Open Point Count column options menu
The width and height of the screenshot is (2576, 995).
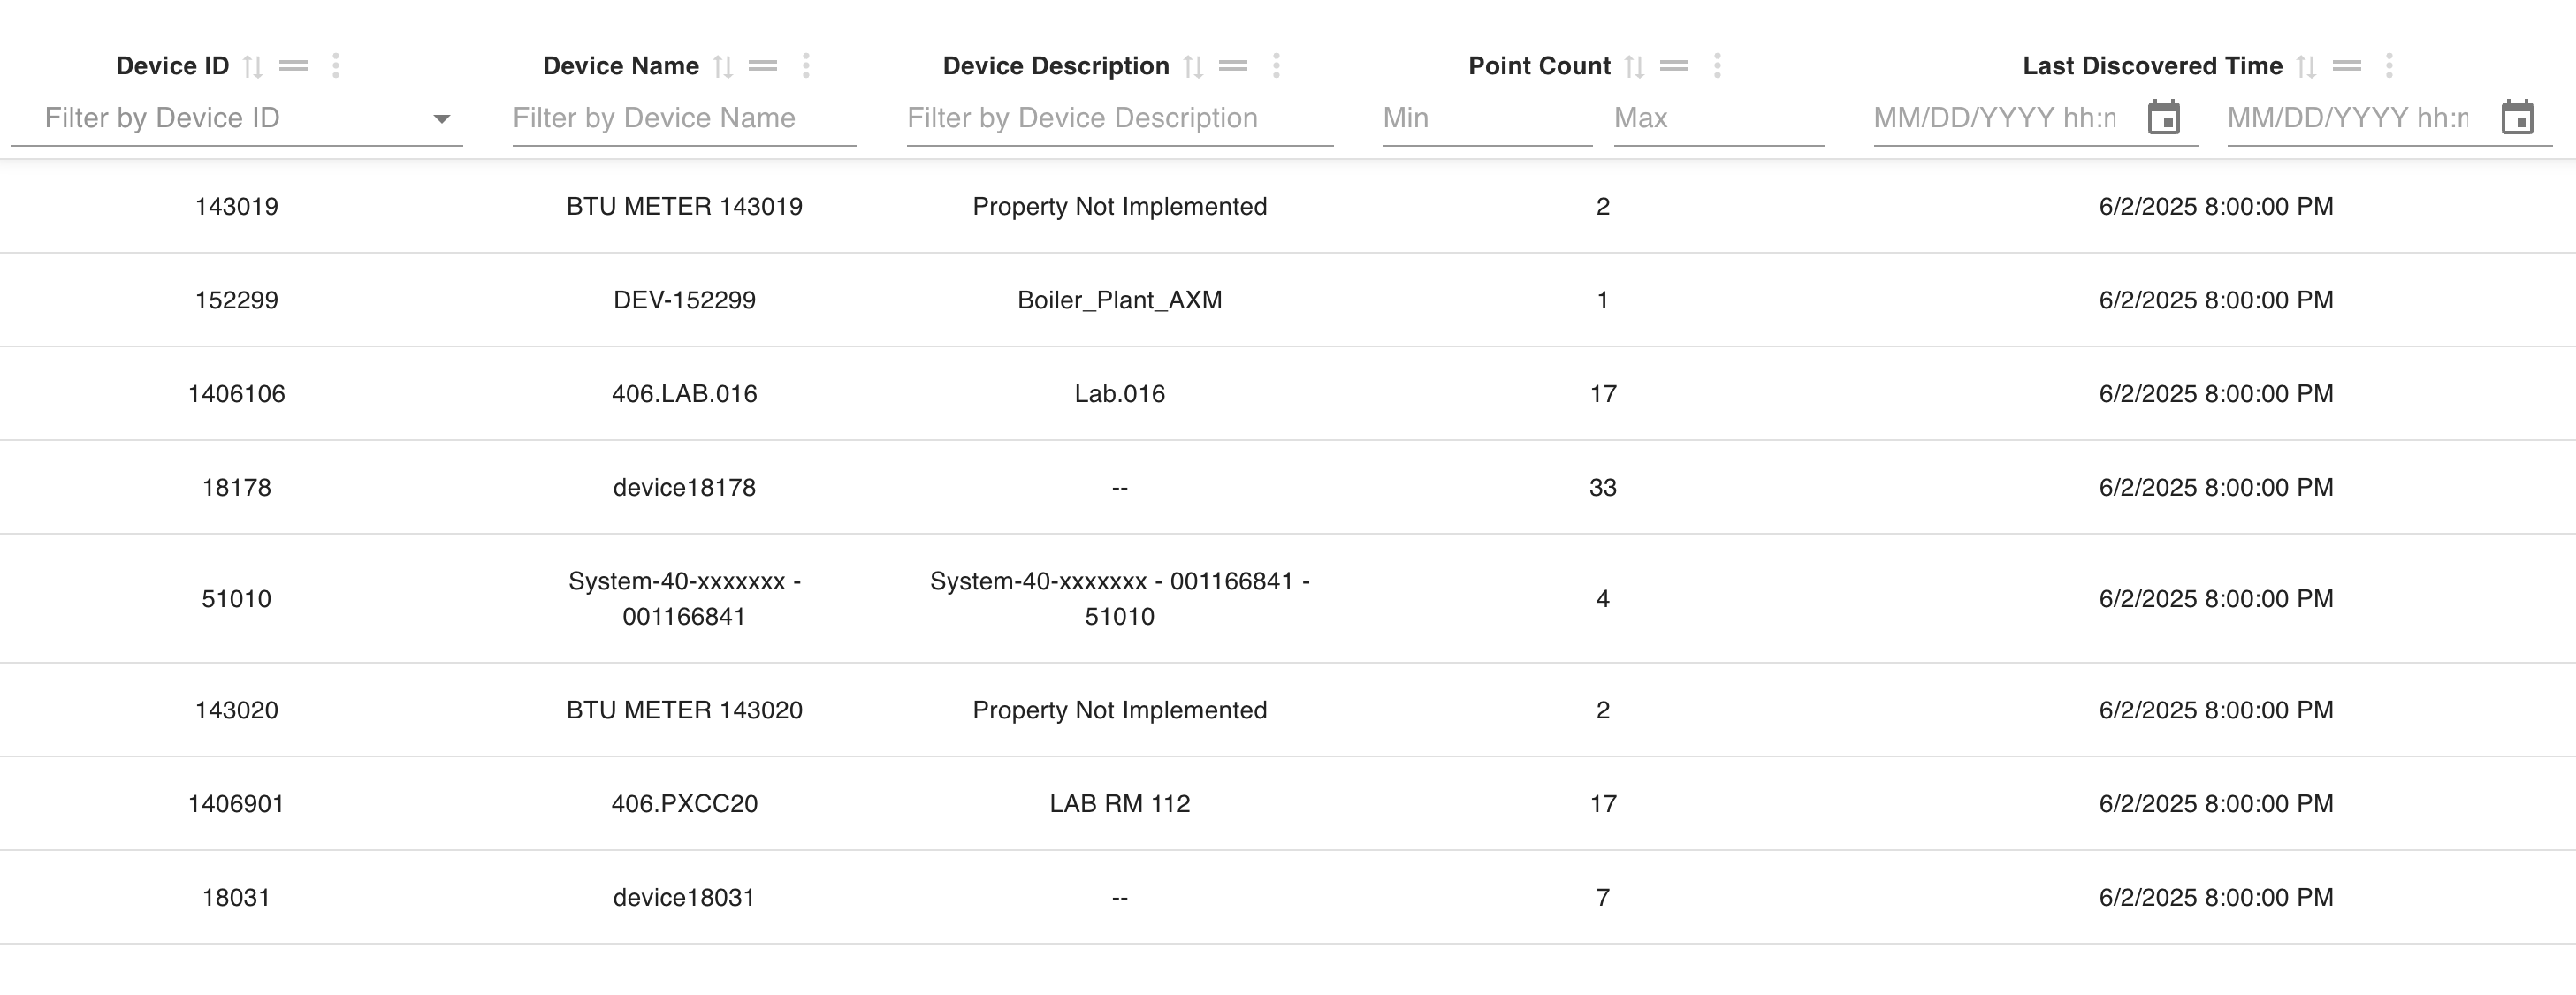tap(1717, 66)
